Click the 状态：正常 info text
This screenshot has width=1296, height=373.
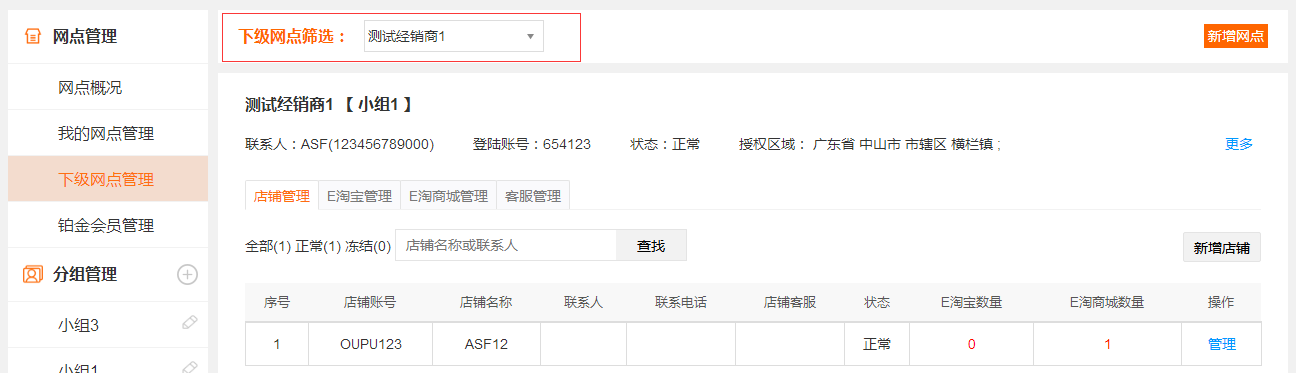665,144
